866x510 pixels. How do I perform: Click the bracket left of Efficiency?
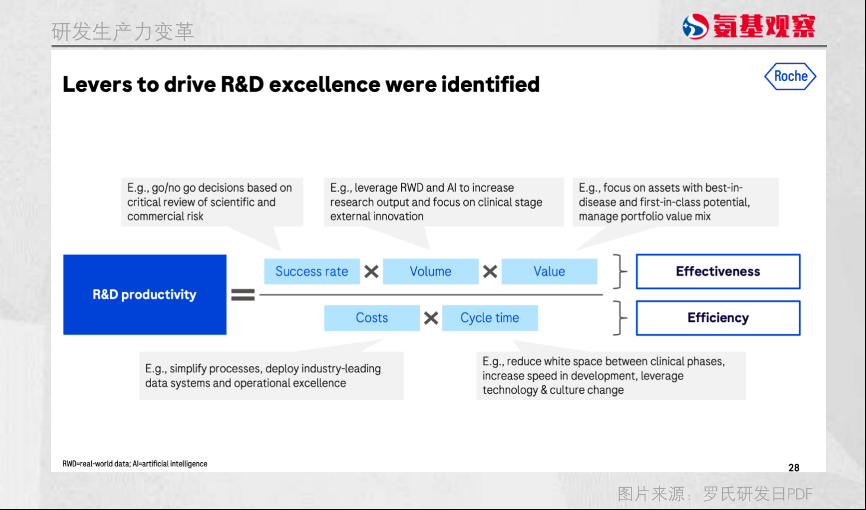tap(621, 318)
